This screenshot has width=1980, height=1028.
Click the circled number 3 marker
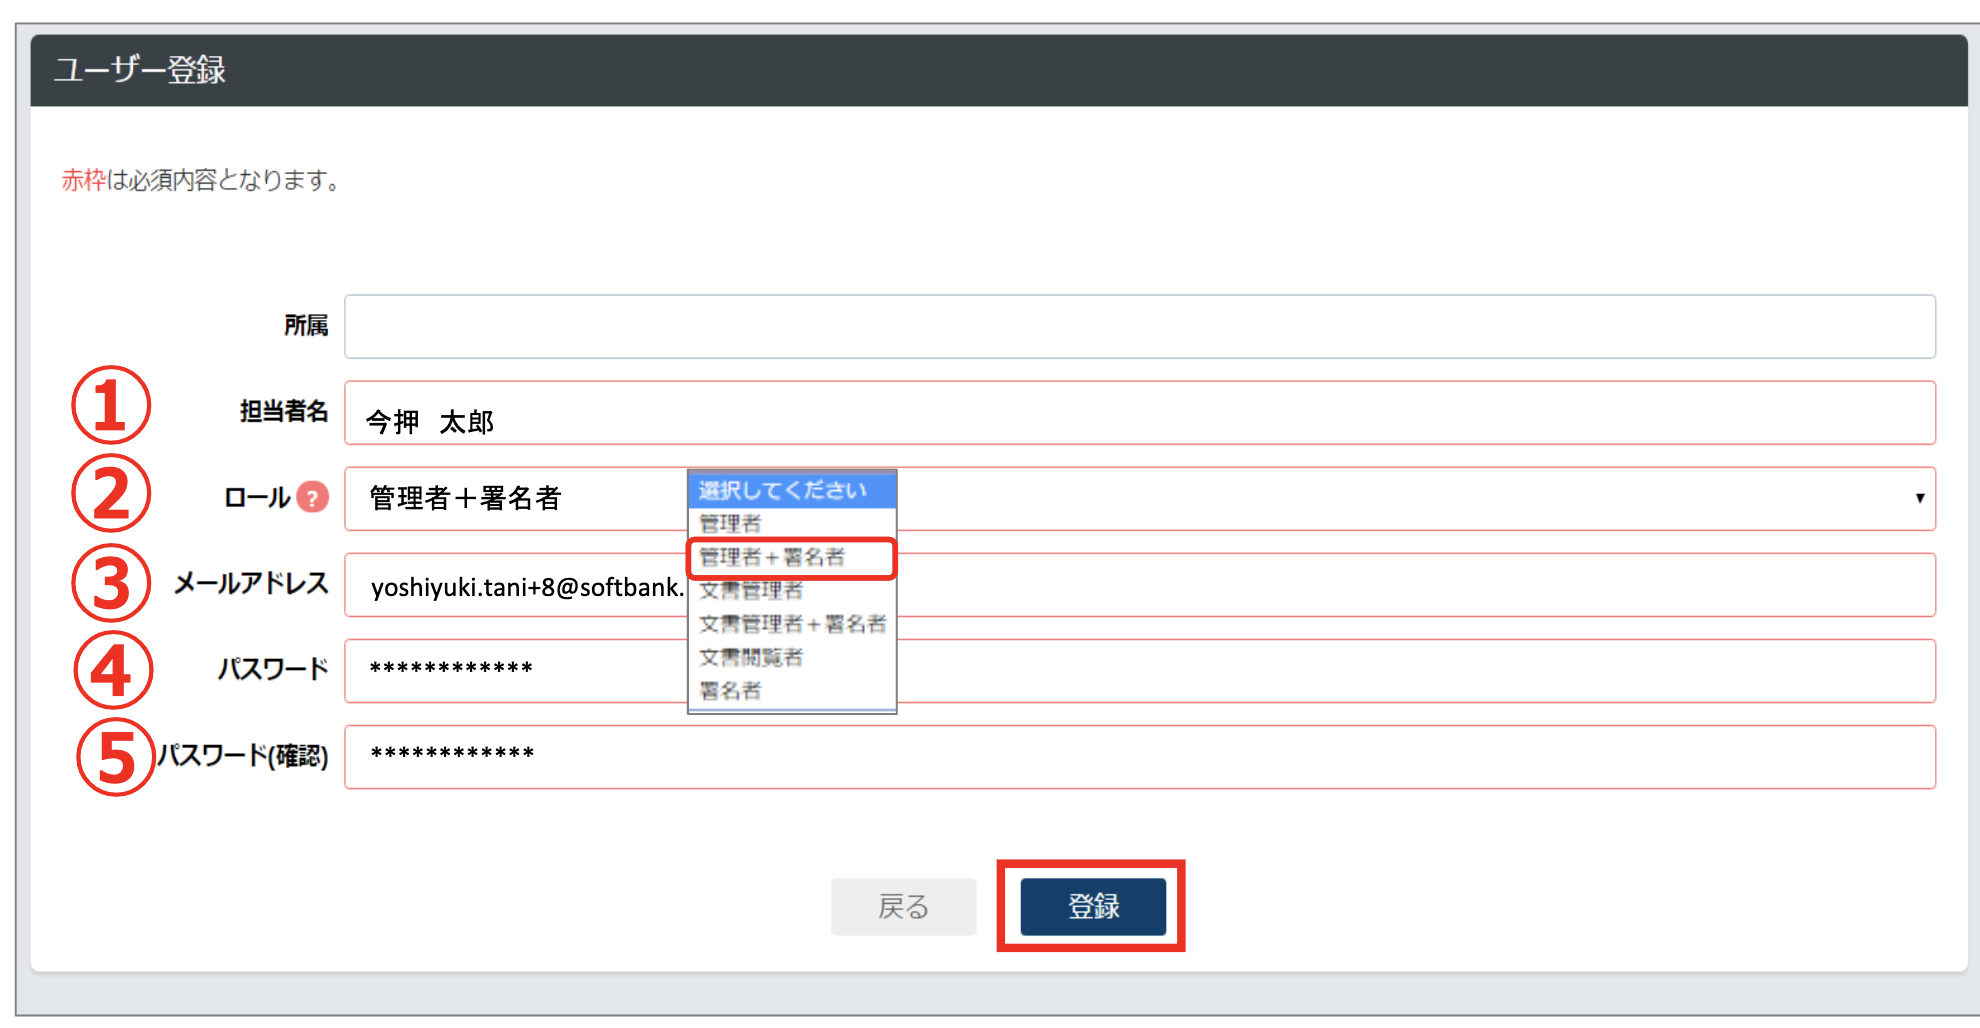click(x=111, y=583)
